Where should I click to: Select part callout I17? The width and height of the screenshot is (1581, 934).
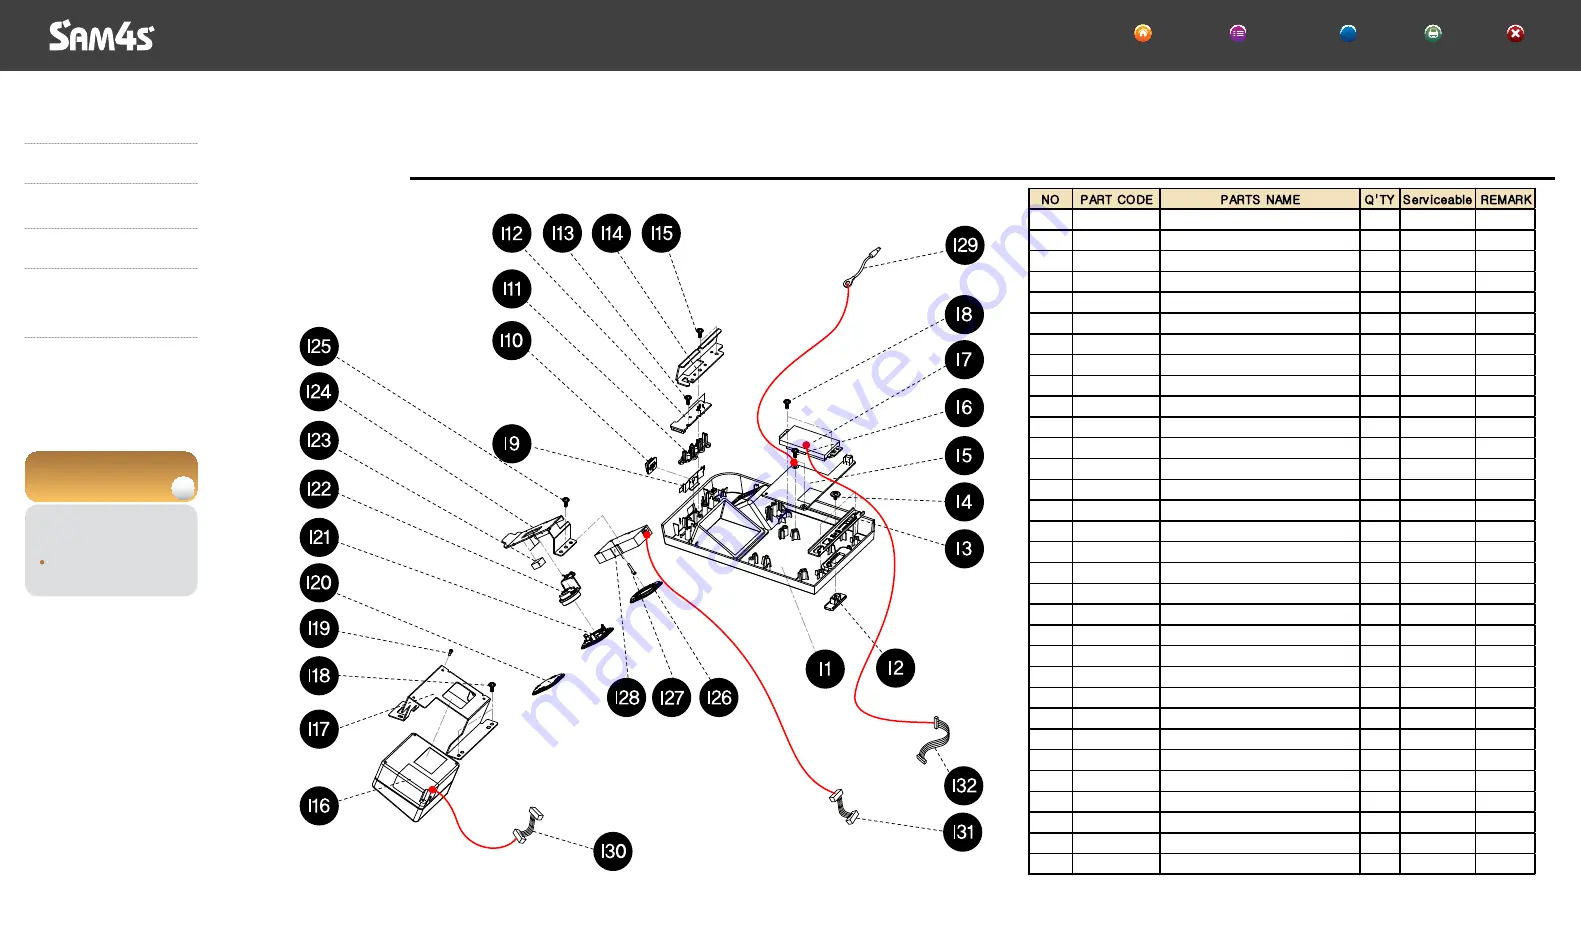click(x=319, y=729)
